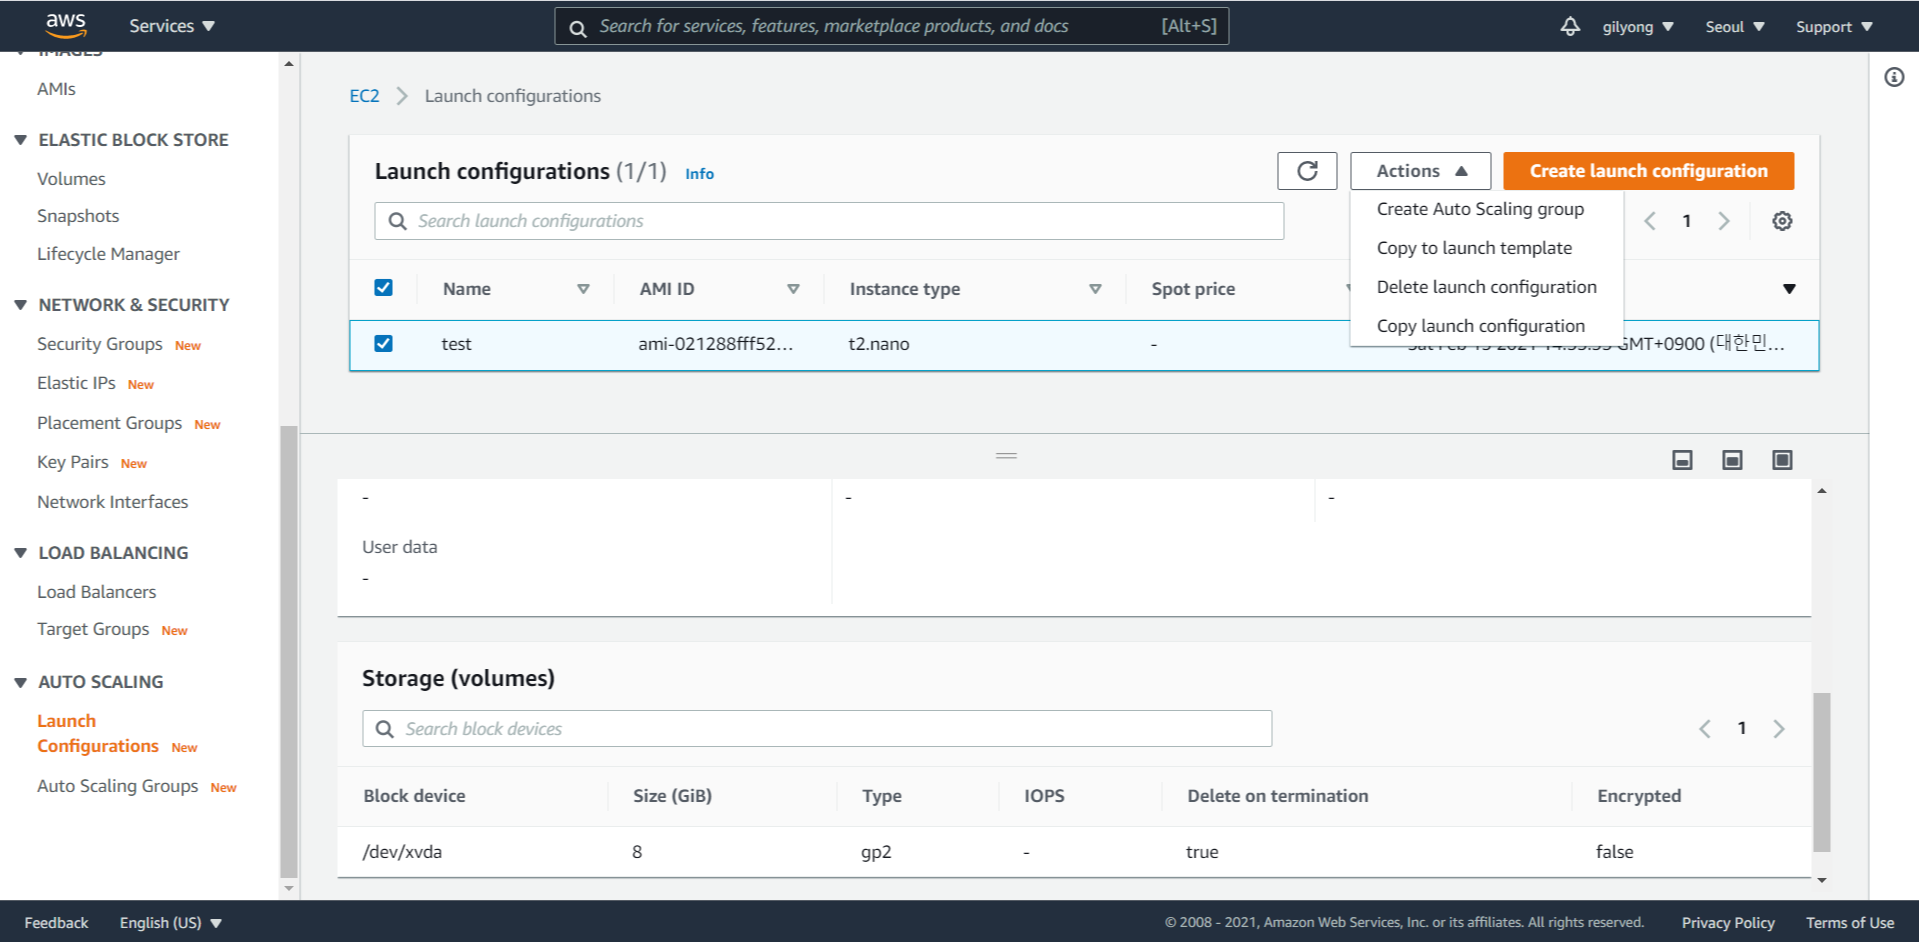Sort by AMI ID column arrow

tap(793, 289)
